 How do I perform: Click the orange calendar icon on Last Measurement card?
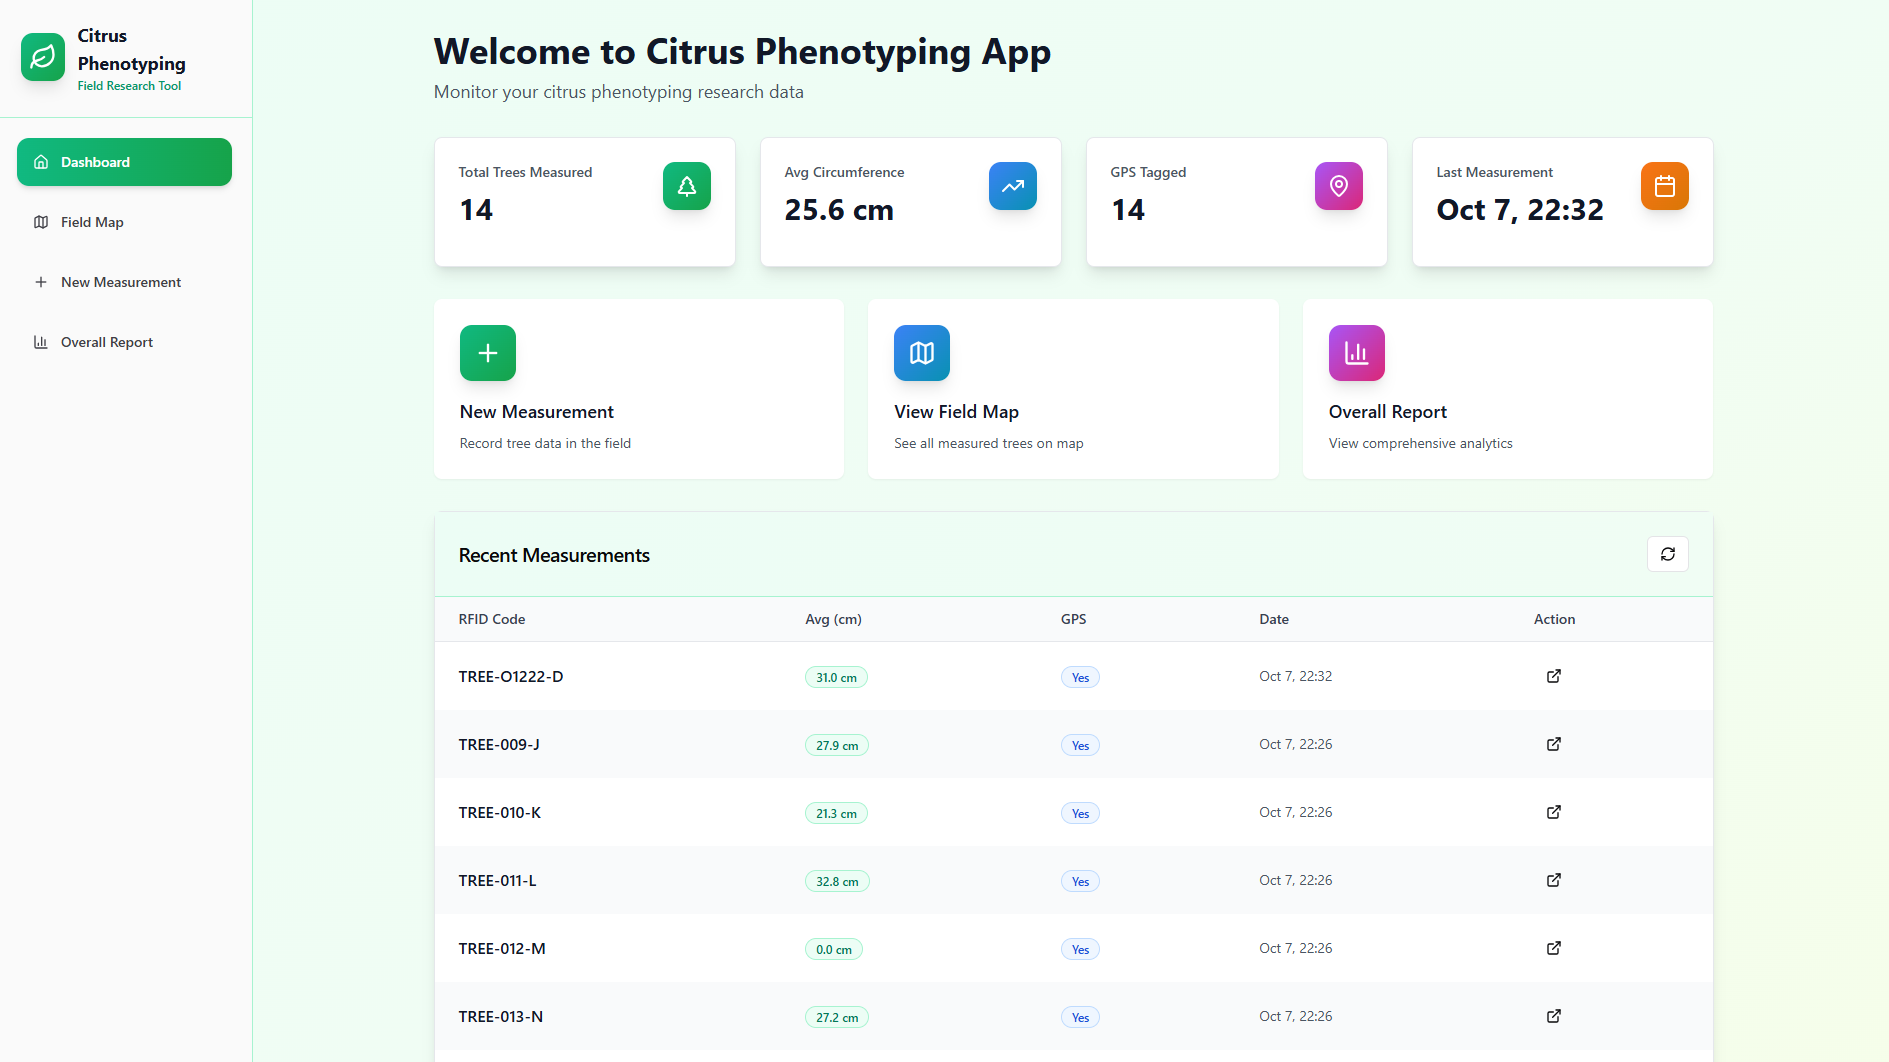tap(1665, 186)
